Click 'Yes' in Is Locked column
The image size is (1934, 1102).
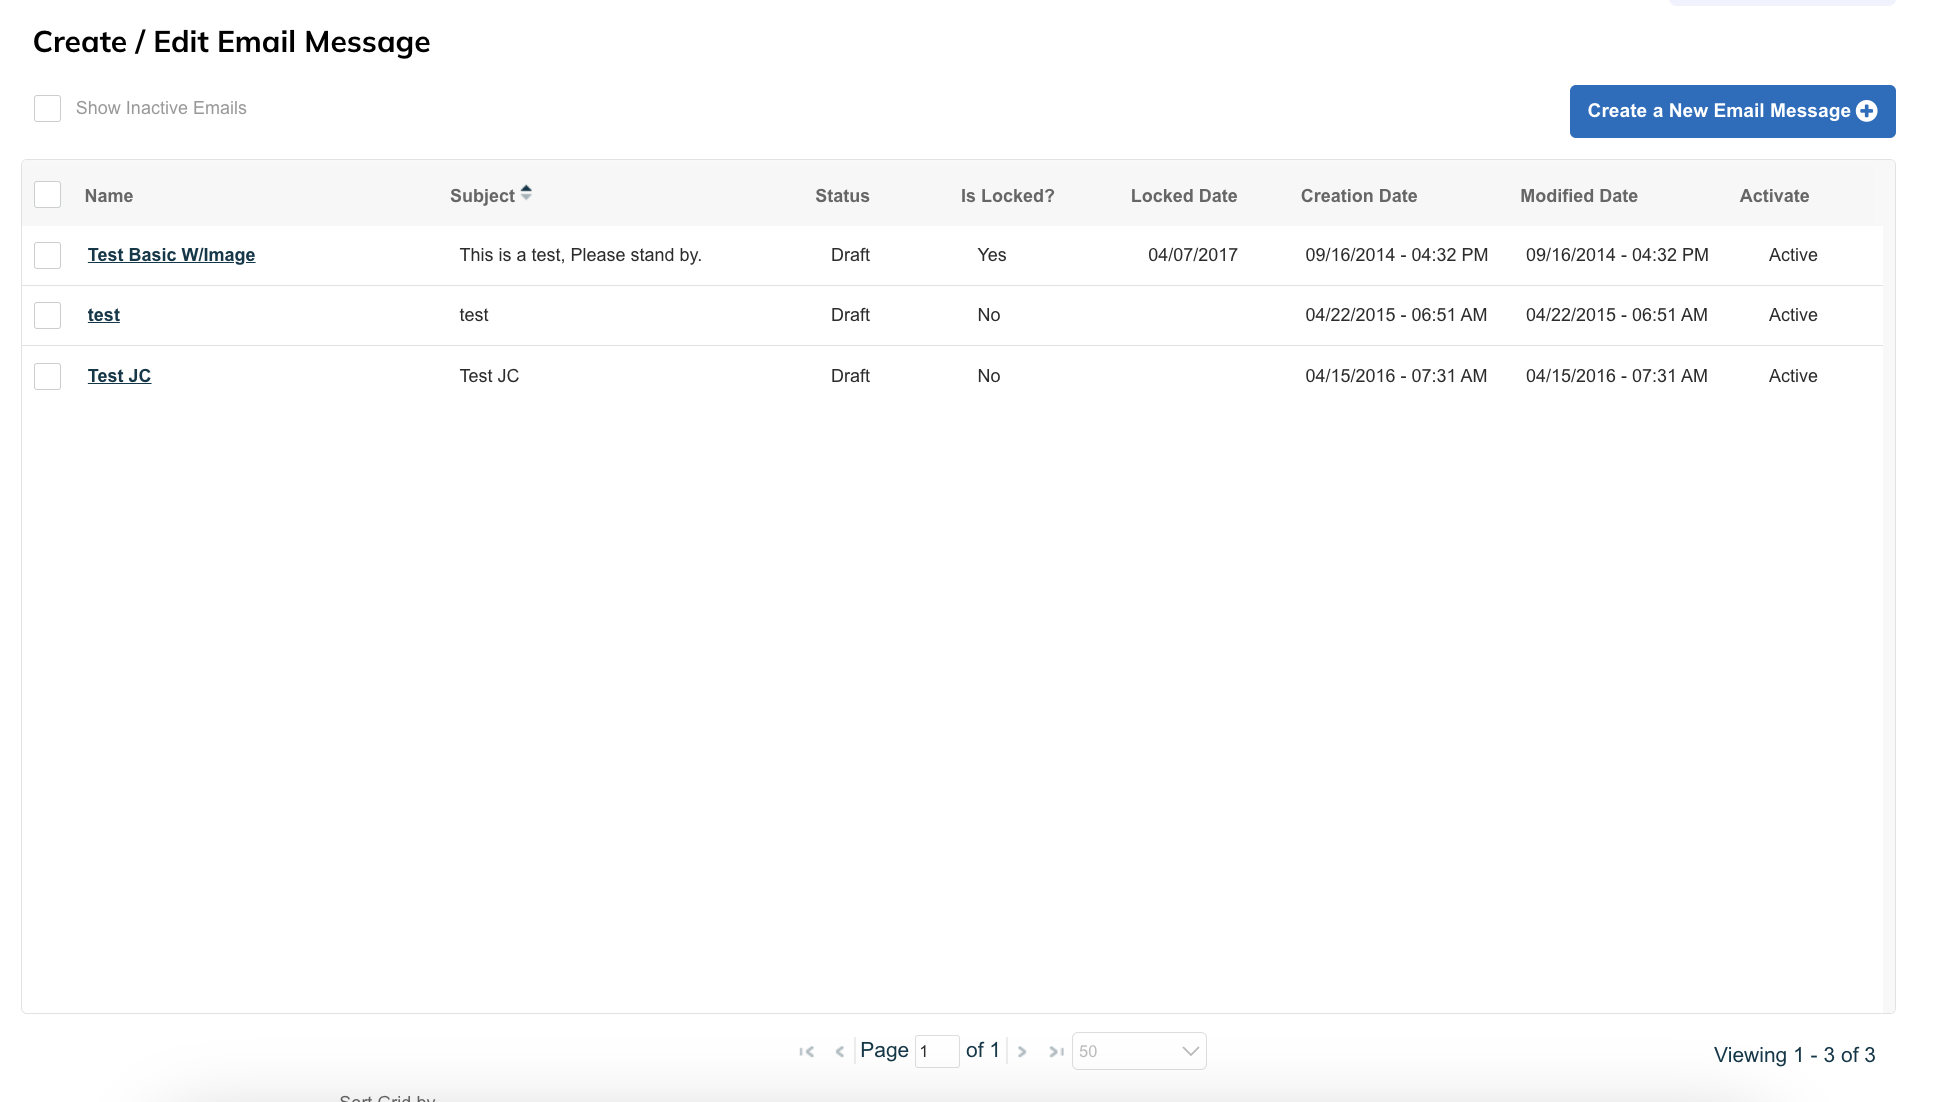[992, 255]
